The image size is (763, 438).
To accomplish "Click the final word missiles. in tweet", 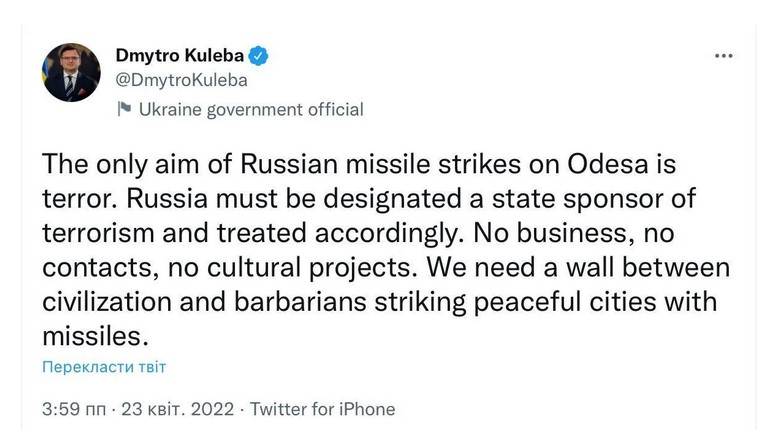I will 90,336.
